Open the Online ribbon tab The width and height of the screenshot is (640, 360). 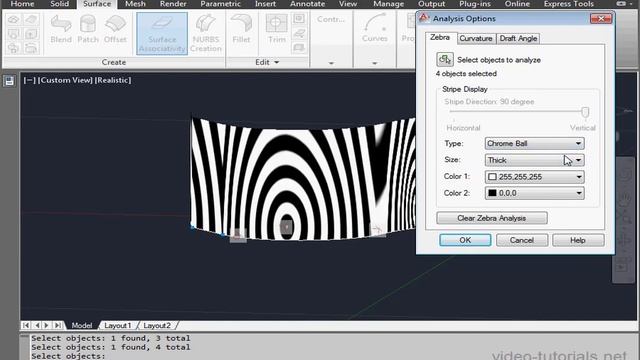(x=517, y=4)
